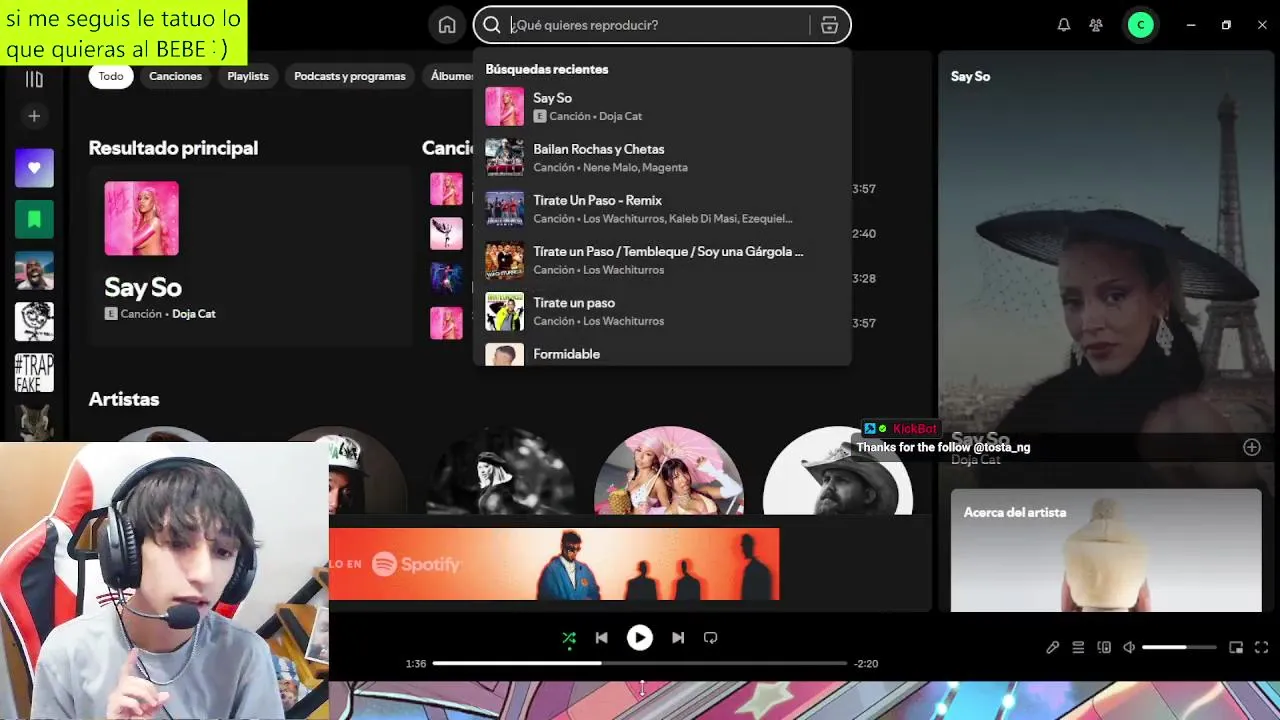Skip to previous track
The image size is (1280, 720).
601,638
